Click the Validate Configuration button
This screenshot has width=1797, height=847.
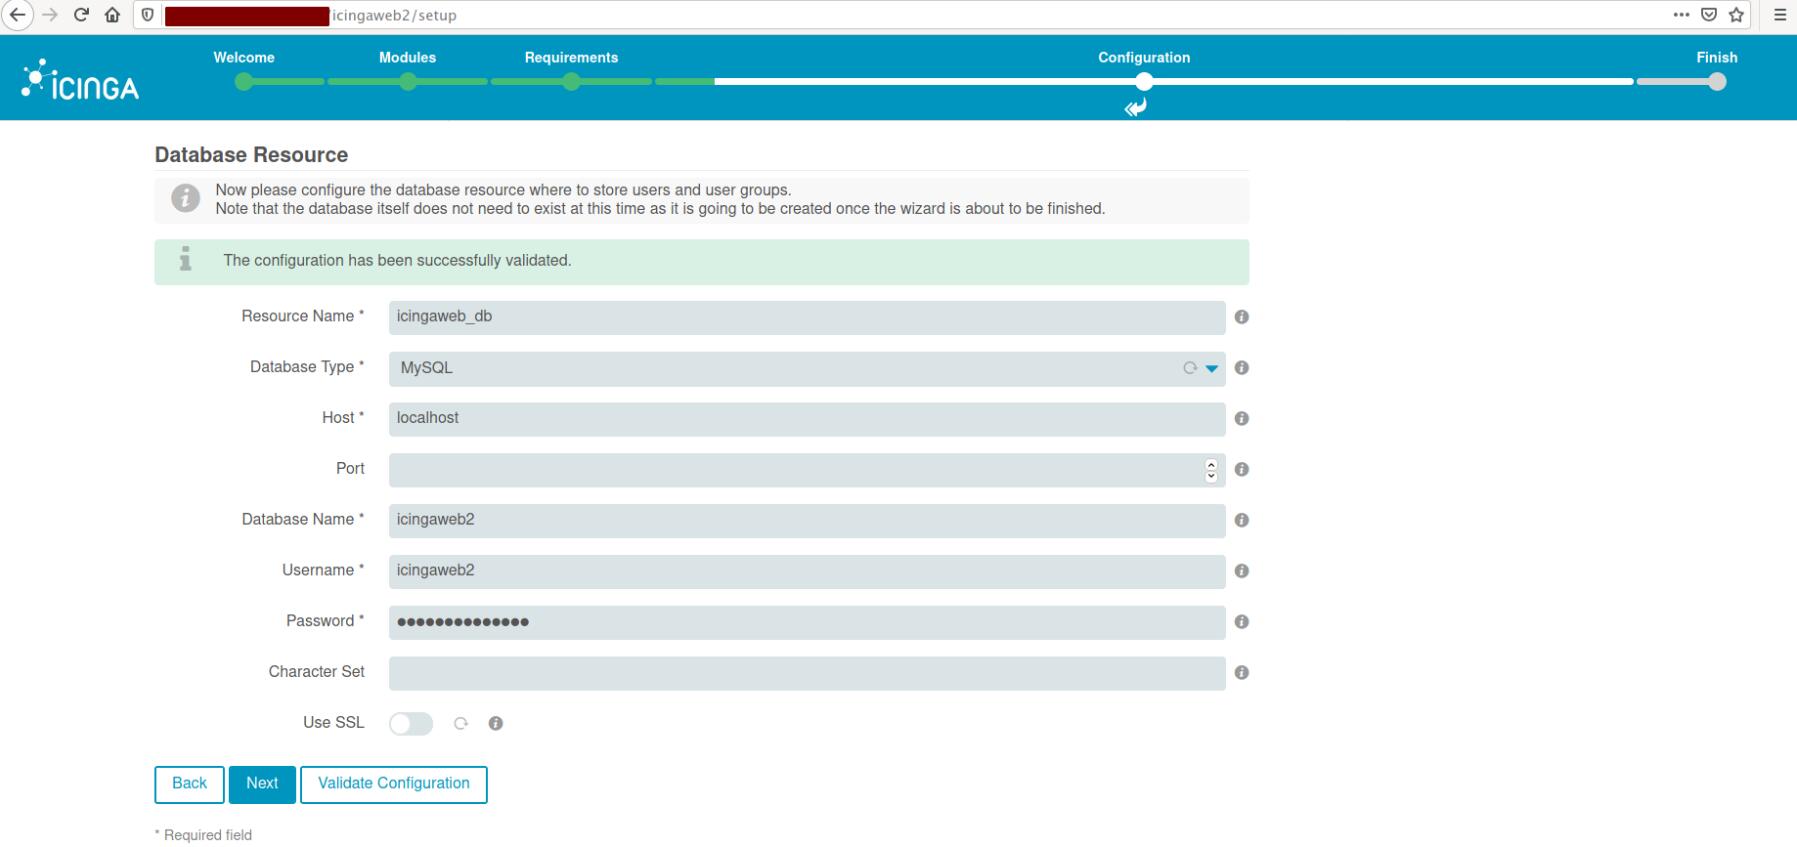pos(394,785)
